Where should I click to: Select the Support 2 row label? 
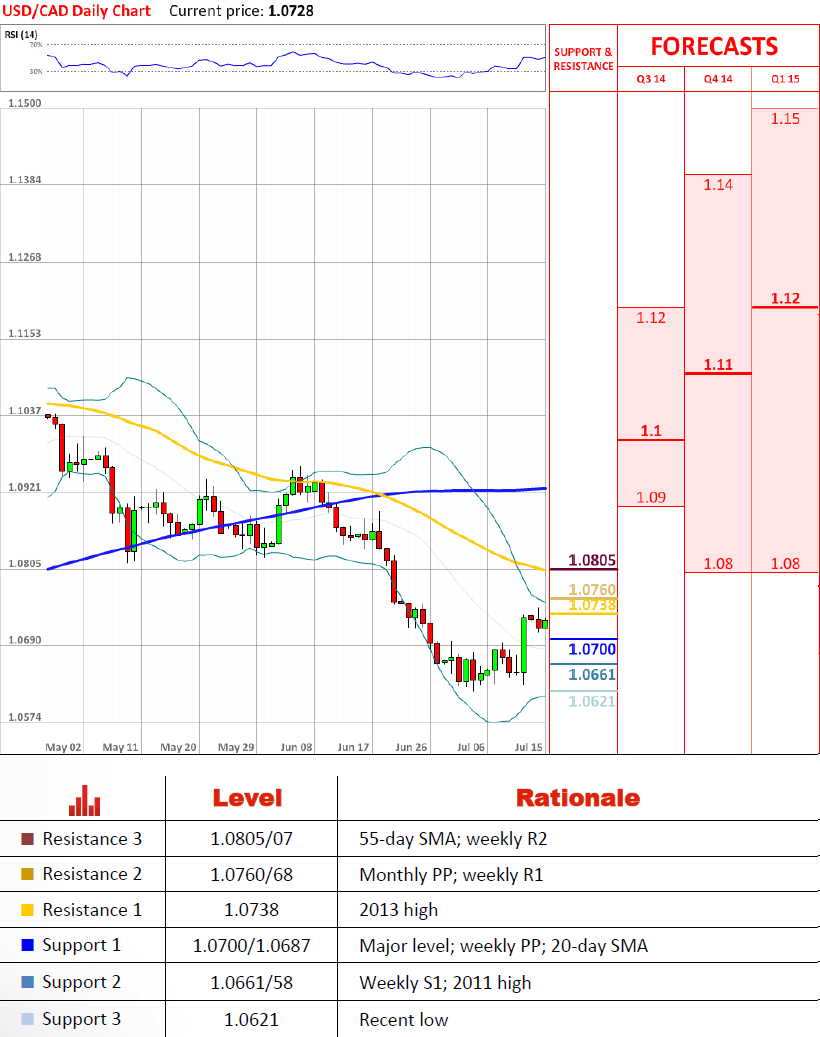coord(81,983)
